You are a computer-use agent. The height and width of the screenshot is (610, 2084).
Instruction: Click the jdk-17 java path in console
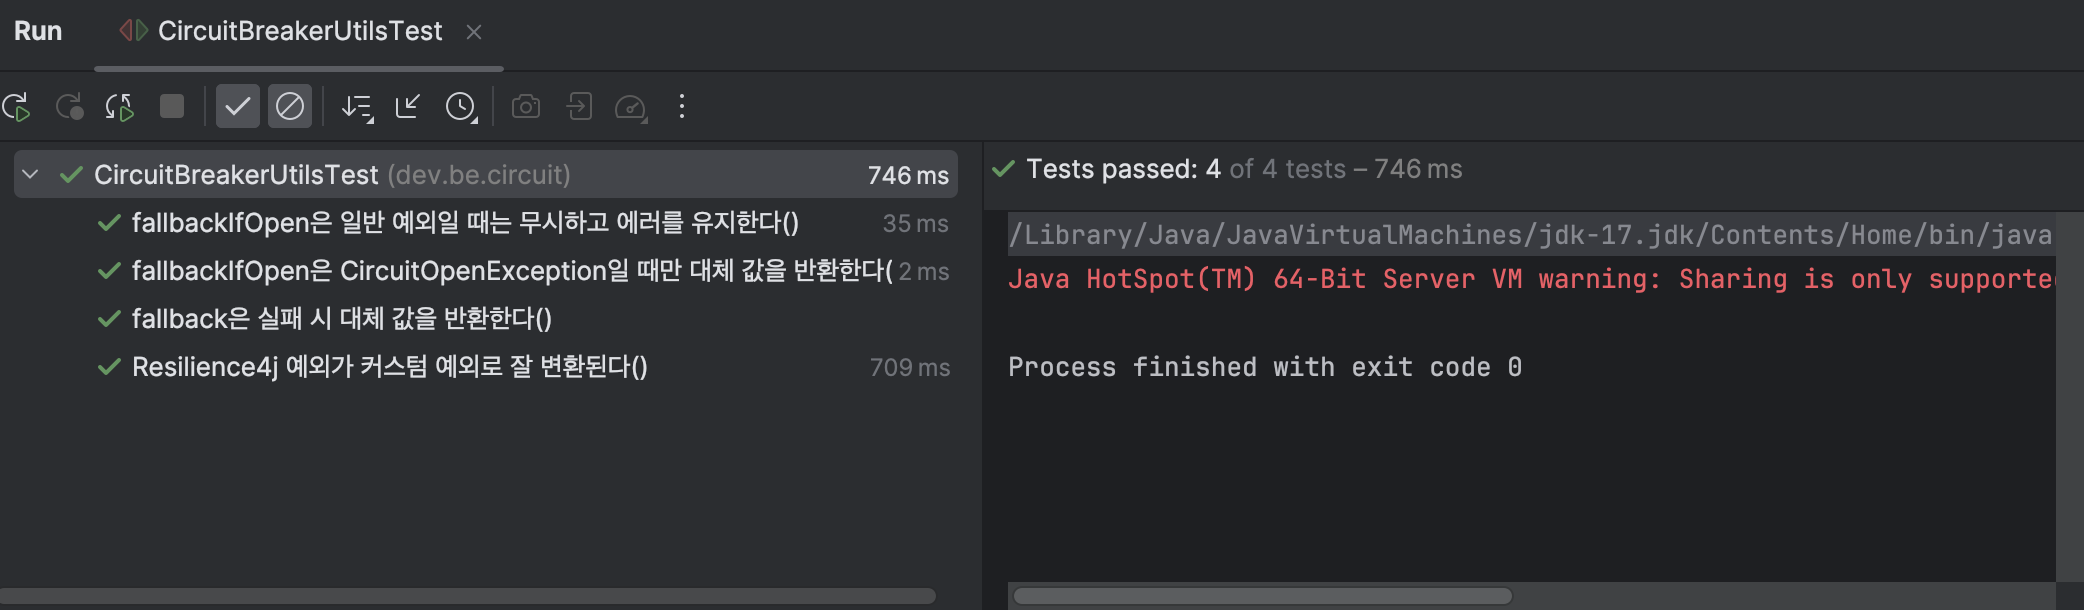[1529, 235]
